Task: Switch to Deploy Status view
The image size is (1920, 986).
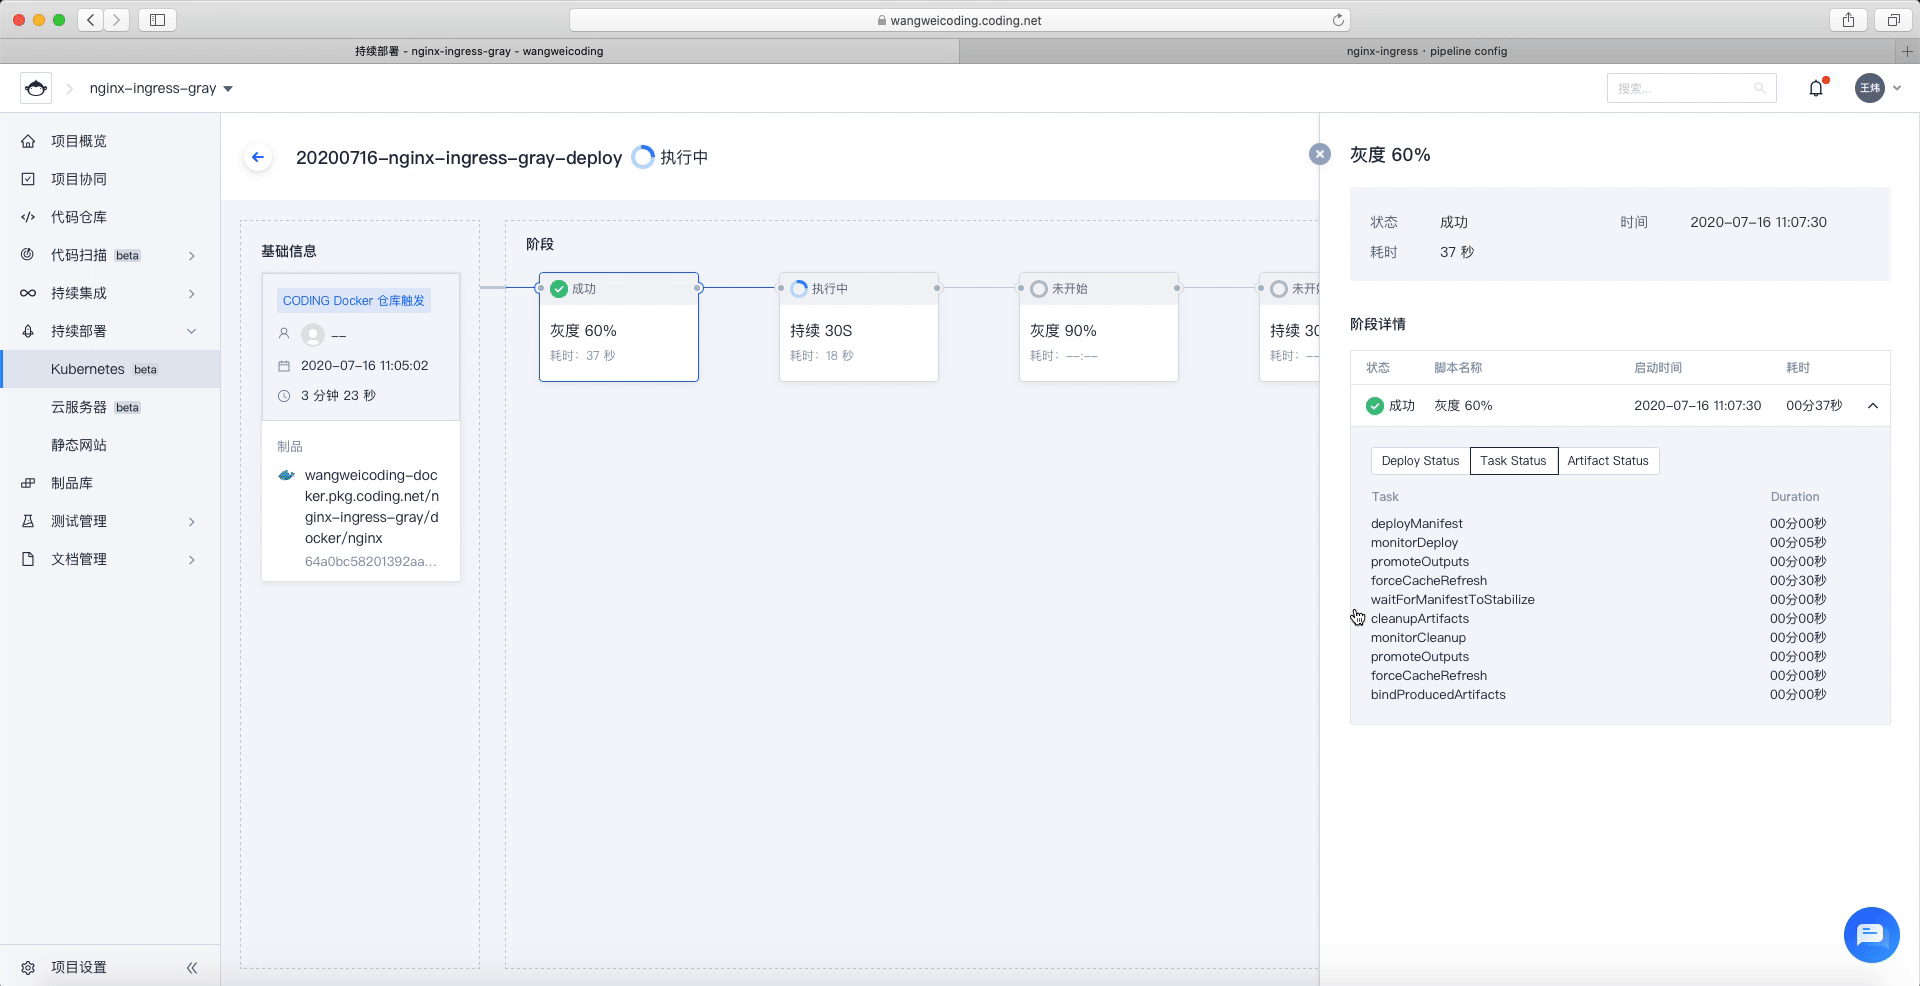Action: click(1420, 461)
